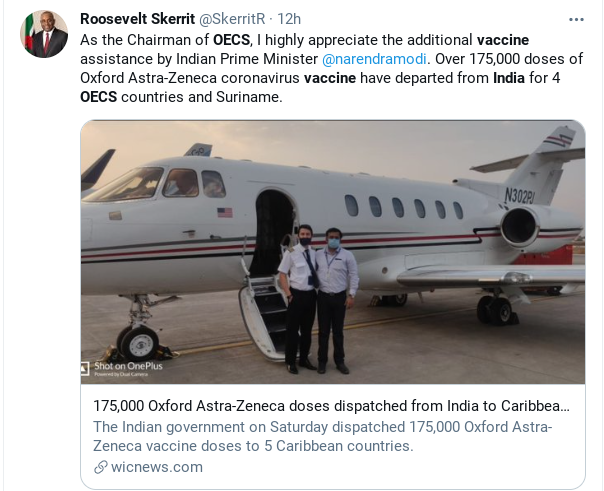The height and width of the screenshot is (491, 604).
Task: Click the card headline about 175,000 Oxford Astra-Zeneca doses
Action: point(332,408)
